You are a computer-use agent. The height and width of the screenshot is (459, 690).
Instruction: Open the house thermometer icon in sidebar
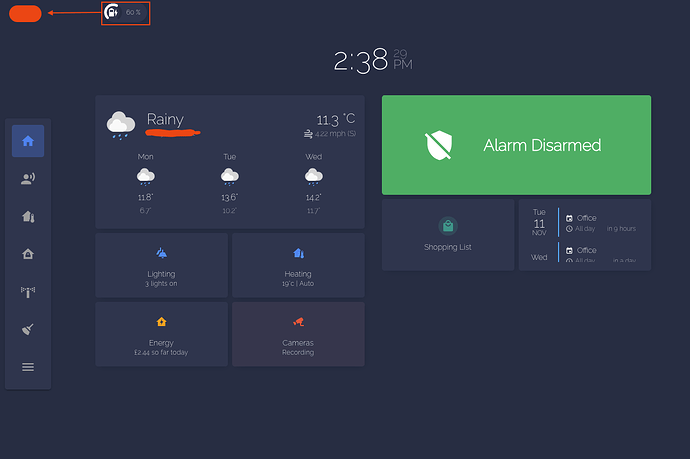[28, 217]
